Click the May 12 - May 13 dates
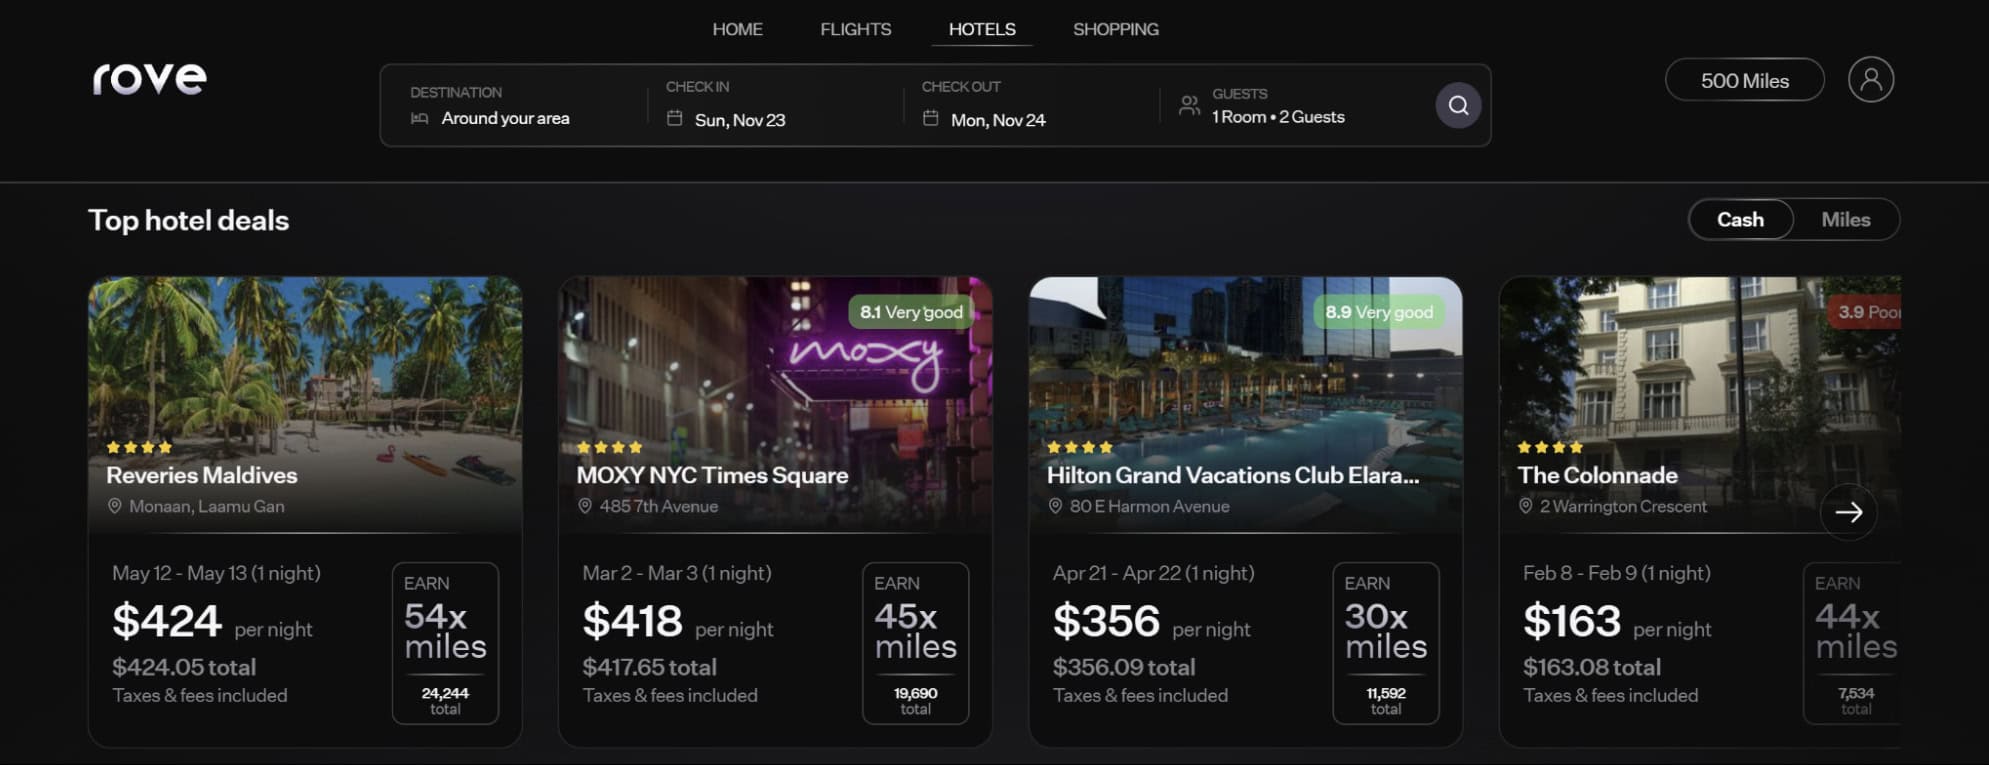This screenshot has height=765, width=1989. point(216,573)
